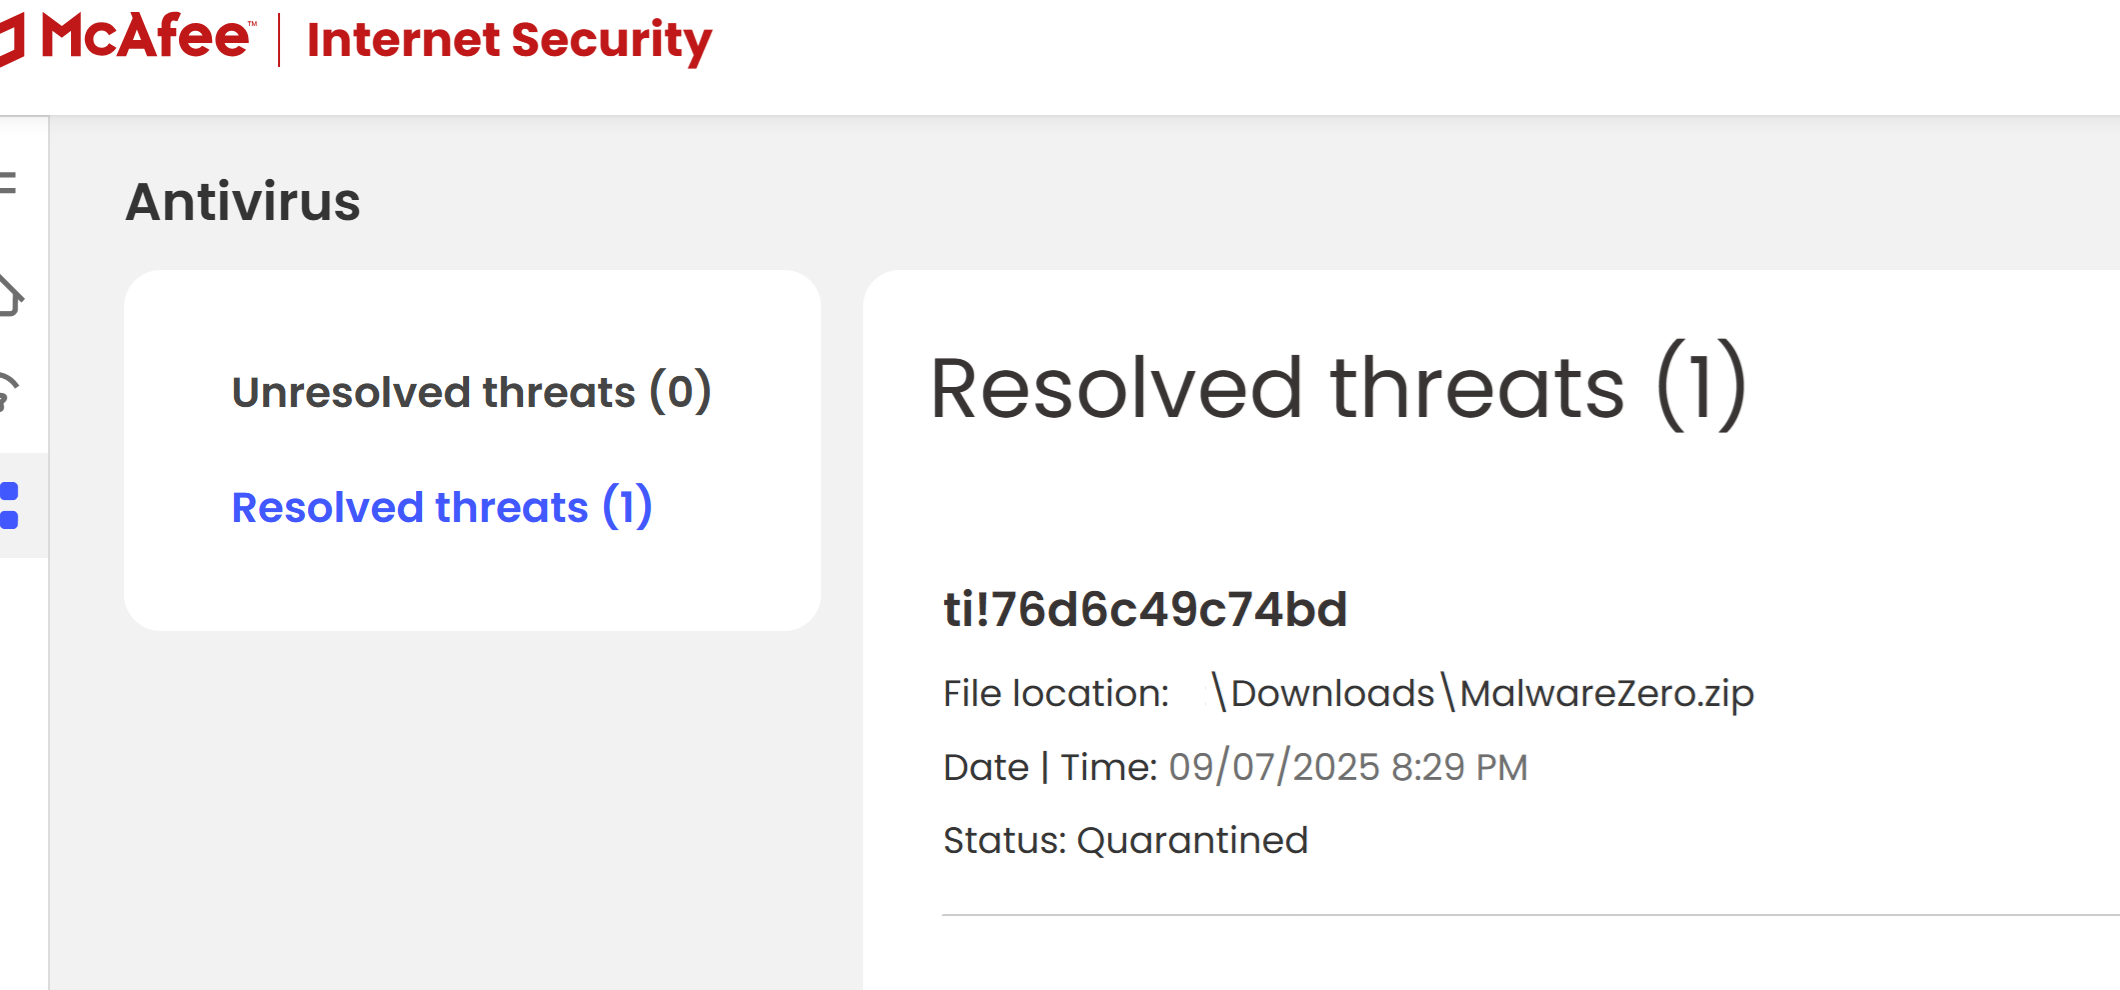Open threat entry ti!76d6c49c74bd

coord(1145,609)
